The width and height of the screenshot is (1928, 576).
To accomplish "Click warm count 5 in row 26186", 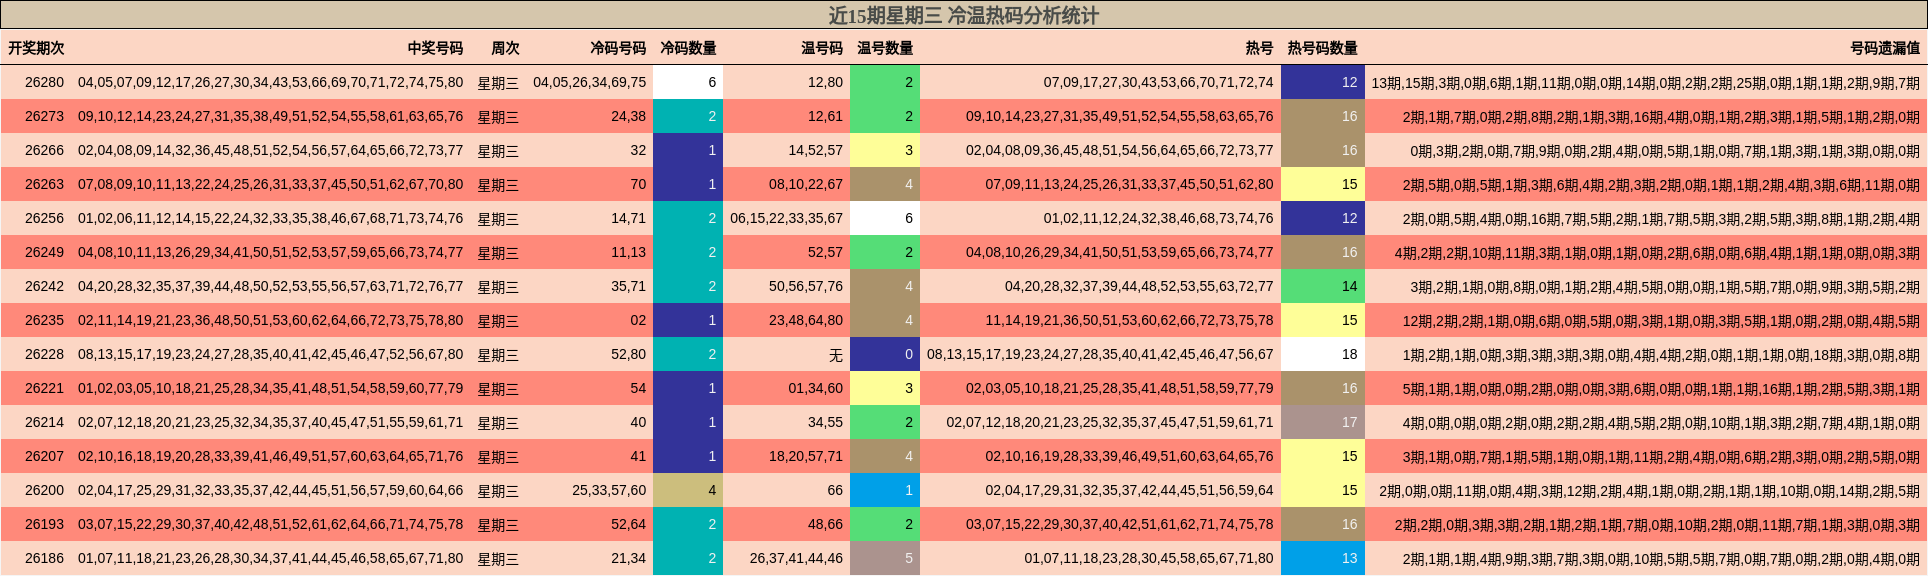I will coord(885,558).
